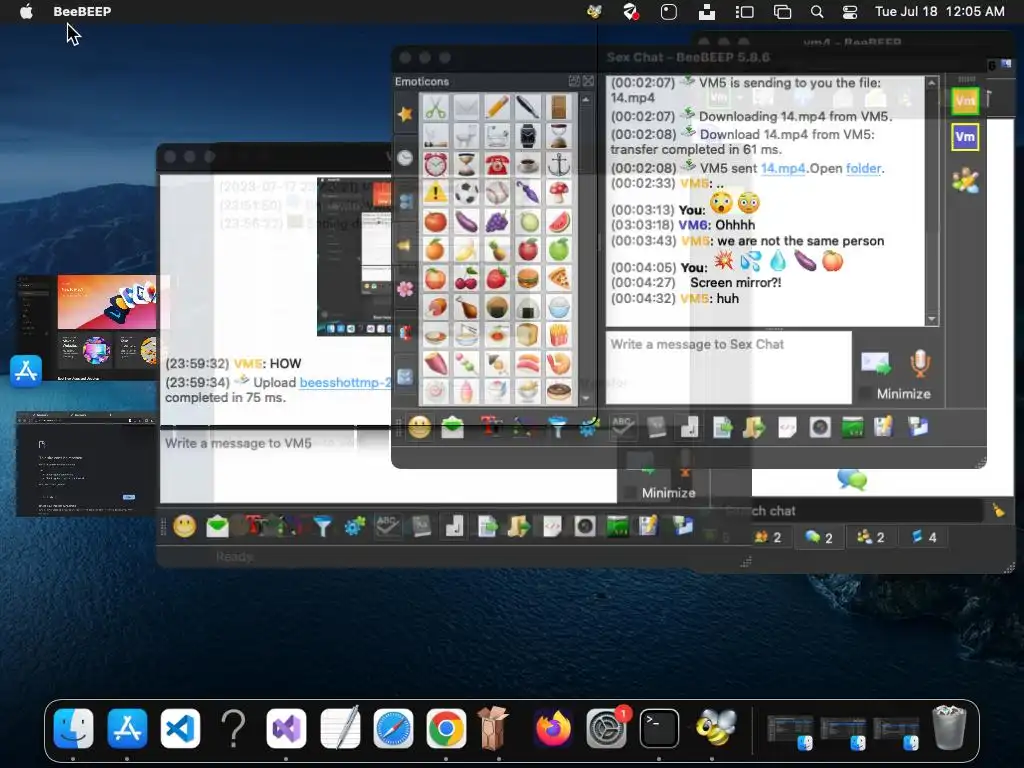Image resolution: width=1024 pixels, height=768 pixels.
Task: Clear search with broom icon in main window
Action: point(999,511)
